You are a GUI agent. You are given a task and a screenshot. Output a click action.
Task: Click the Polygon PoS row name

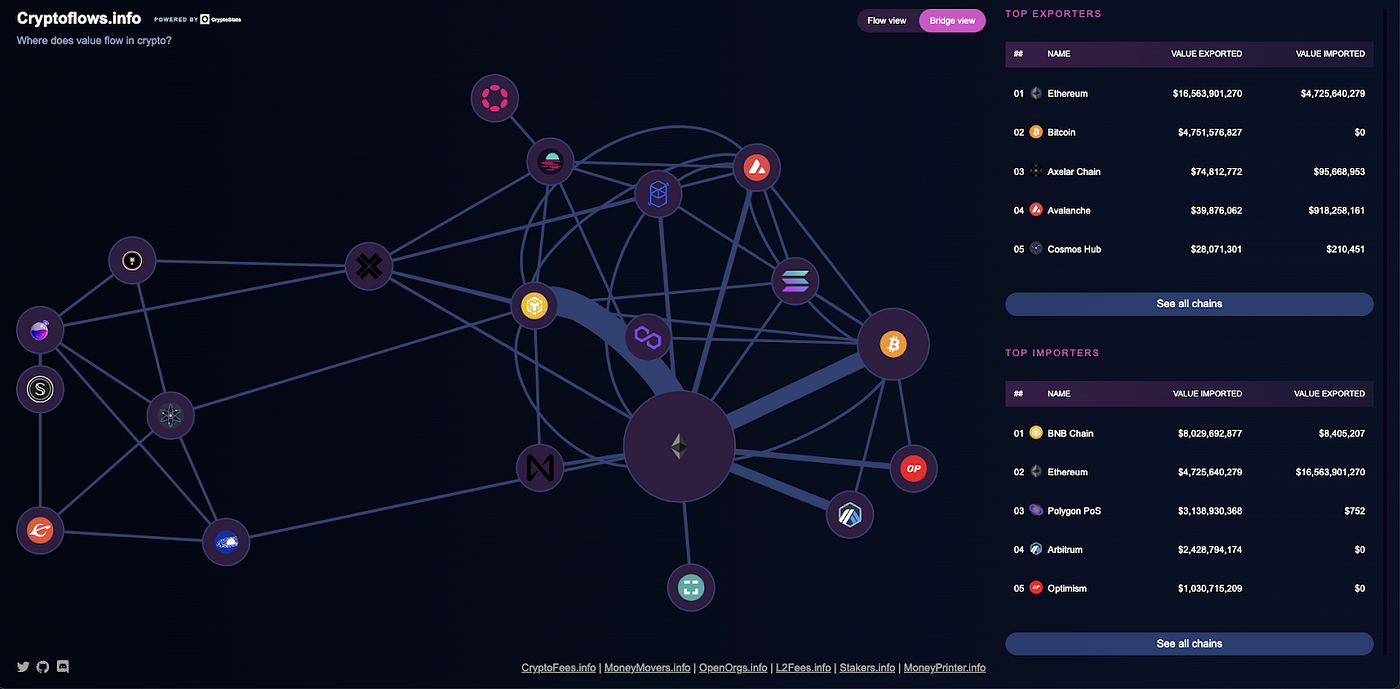pyautogui.click(x=1074, y=511)
